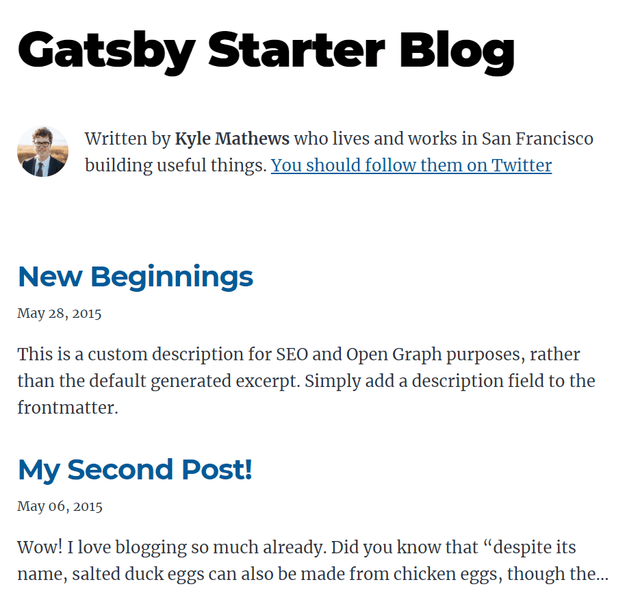Click the Gatsby Starter Blog site title
The image size is (640, 596).
266,49
